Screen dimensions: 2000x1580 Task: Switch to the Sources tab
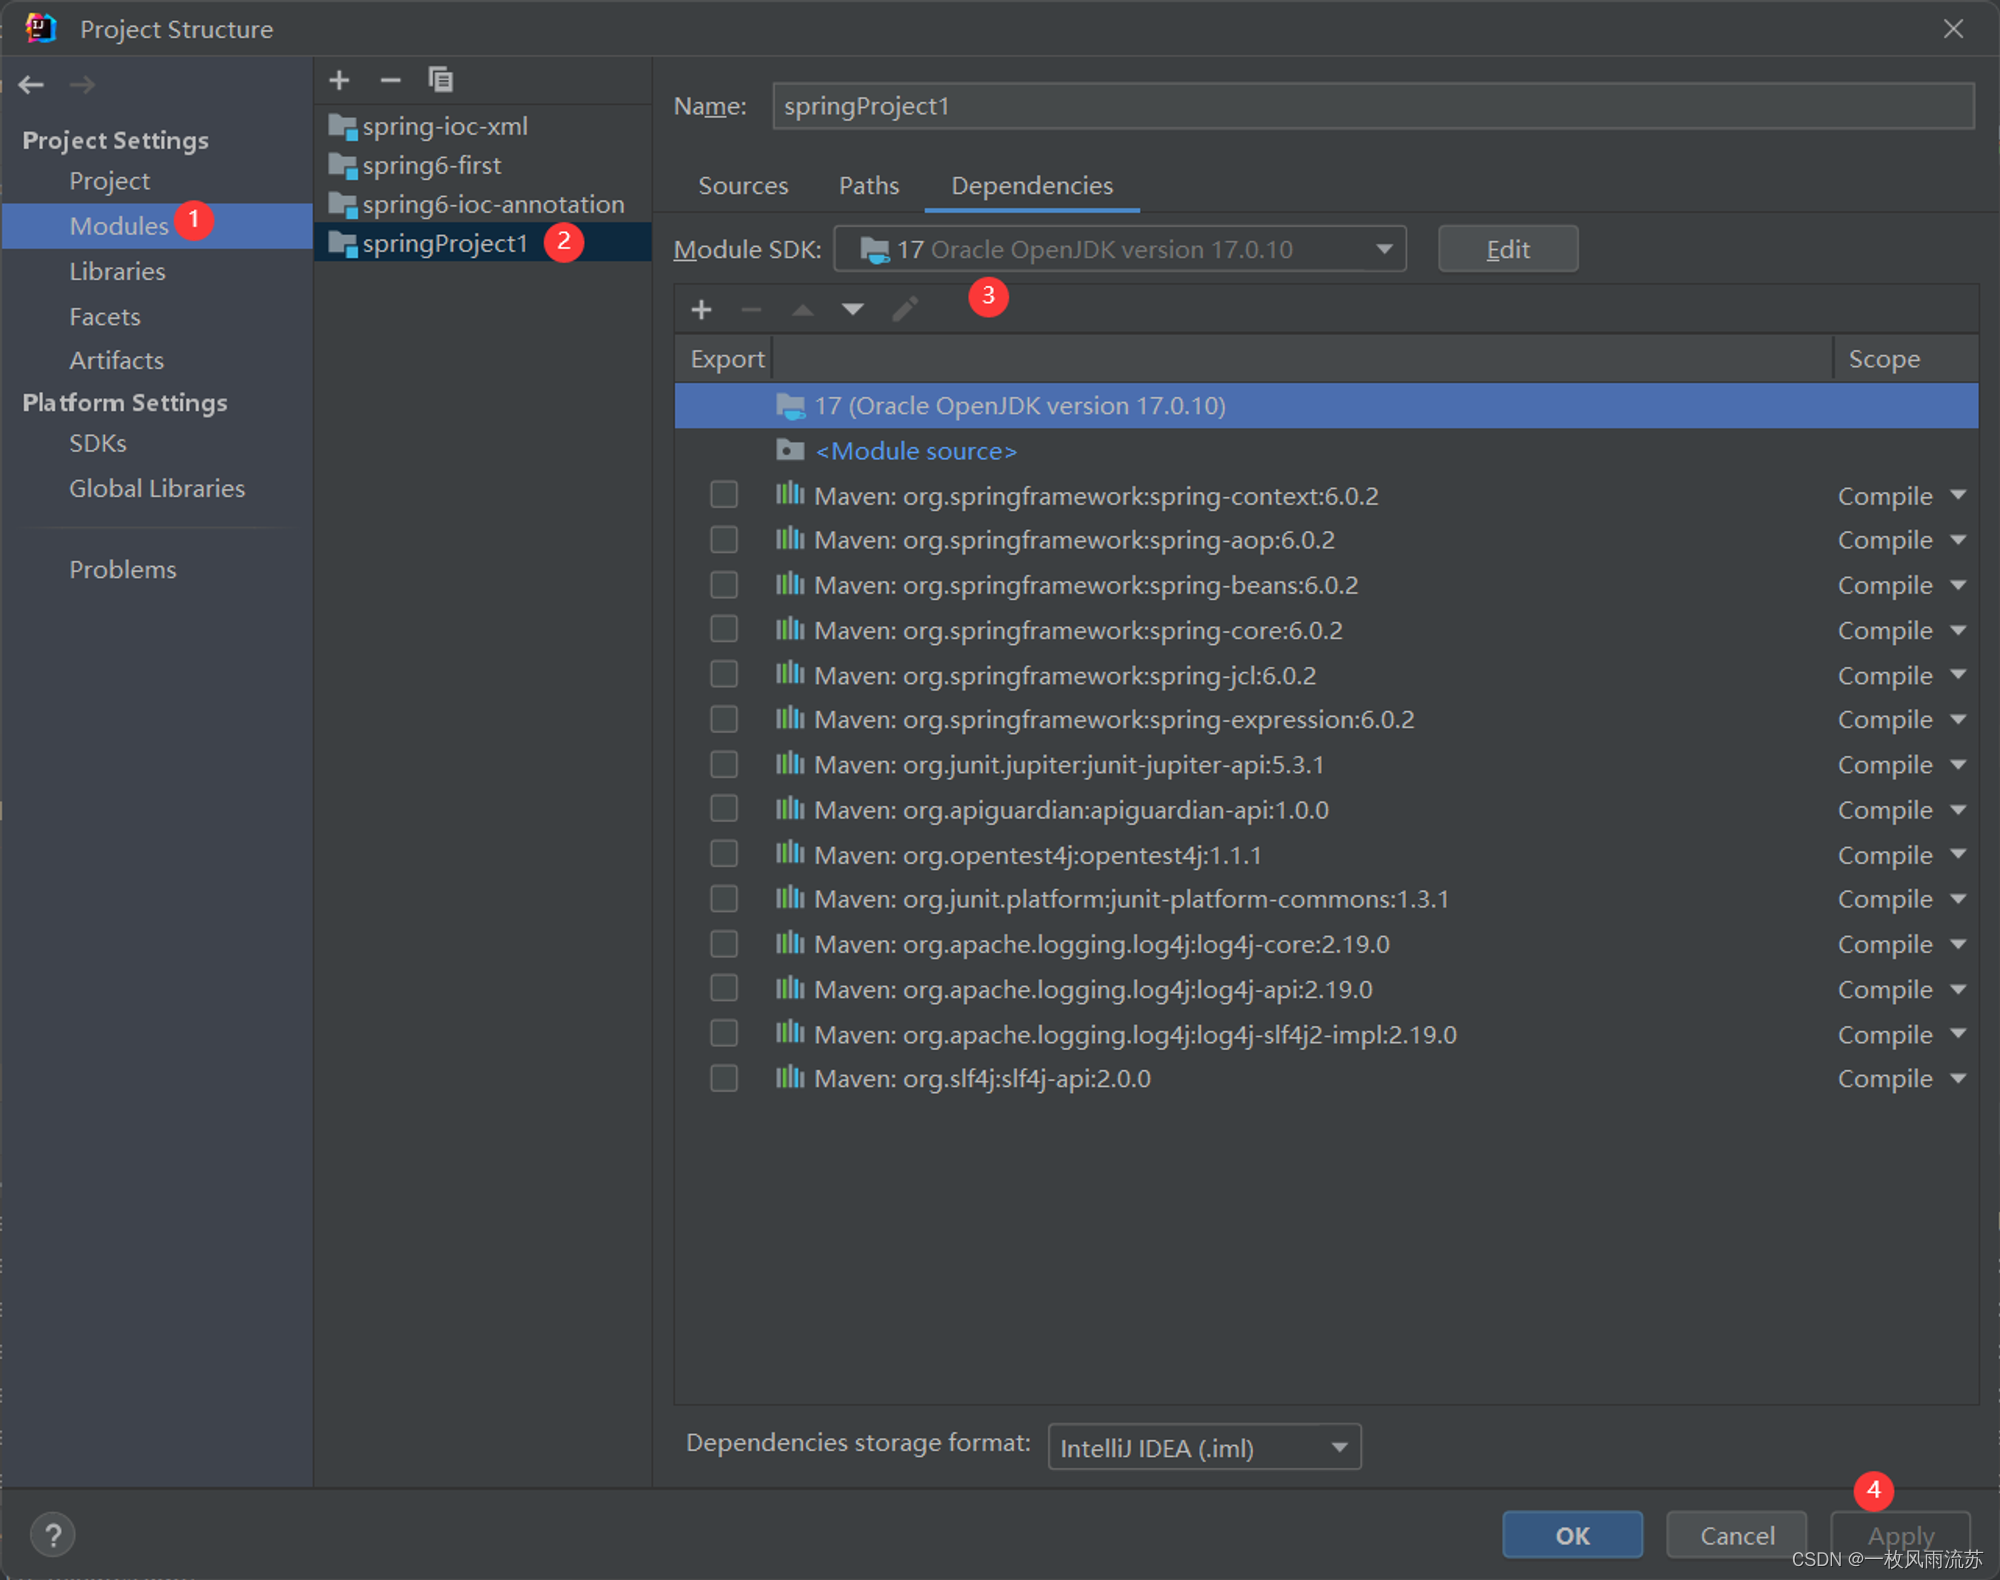[743, 186]
